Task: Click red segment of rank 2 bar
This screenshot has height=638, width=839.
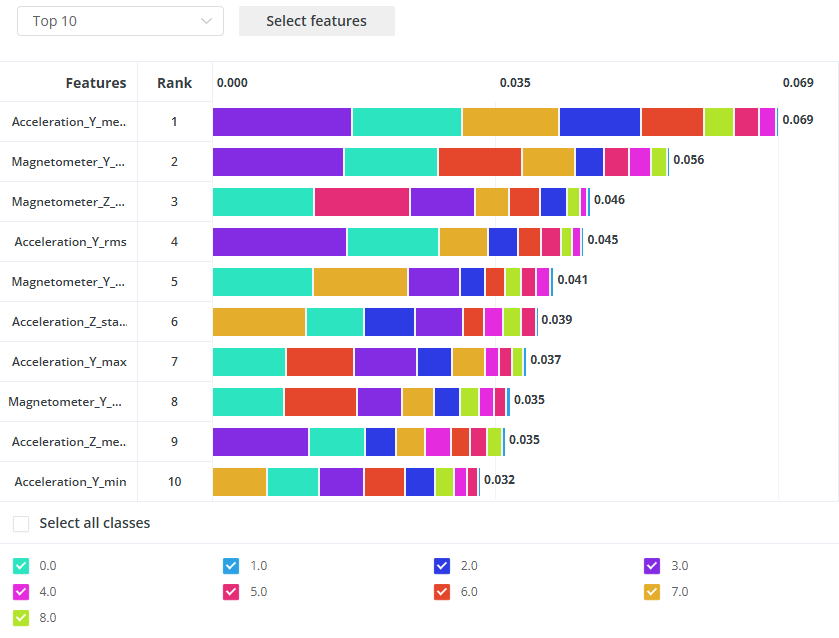Action: pyautogui.click(x=479, y=162)
